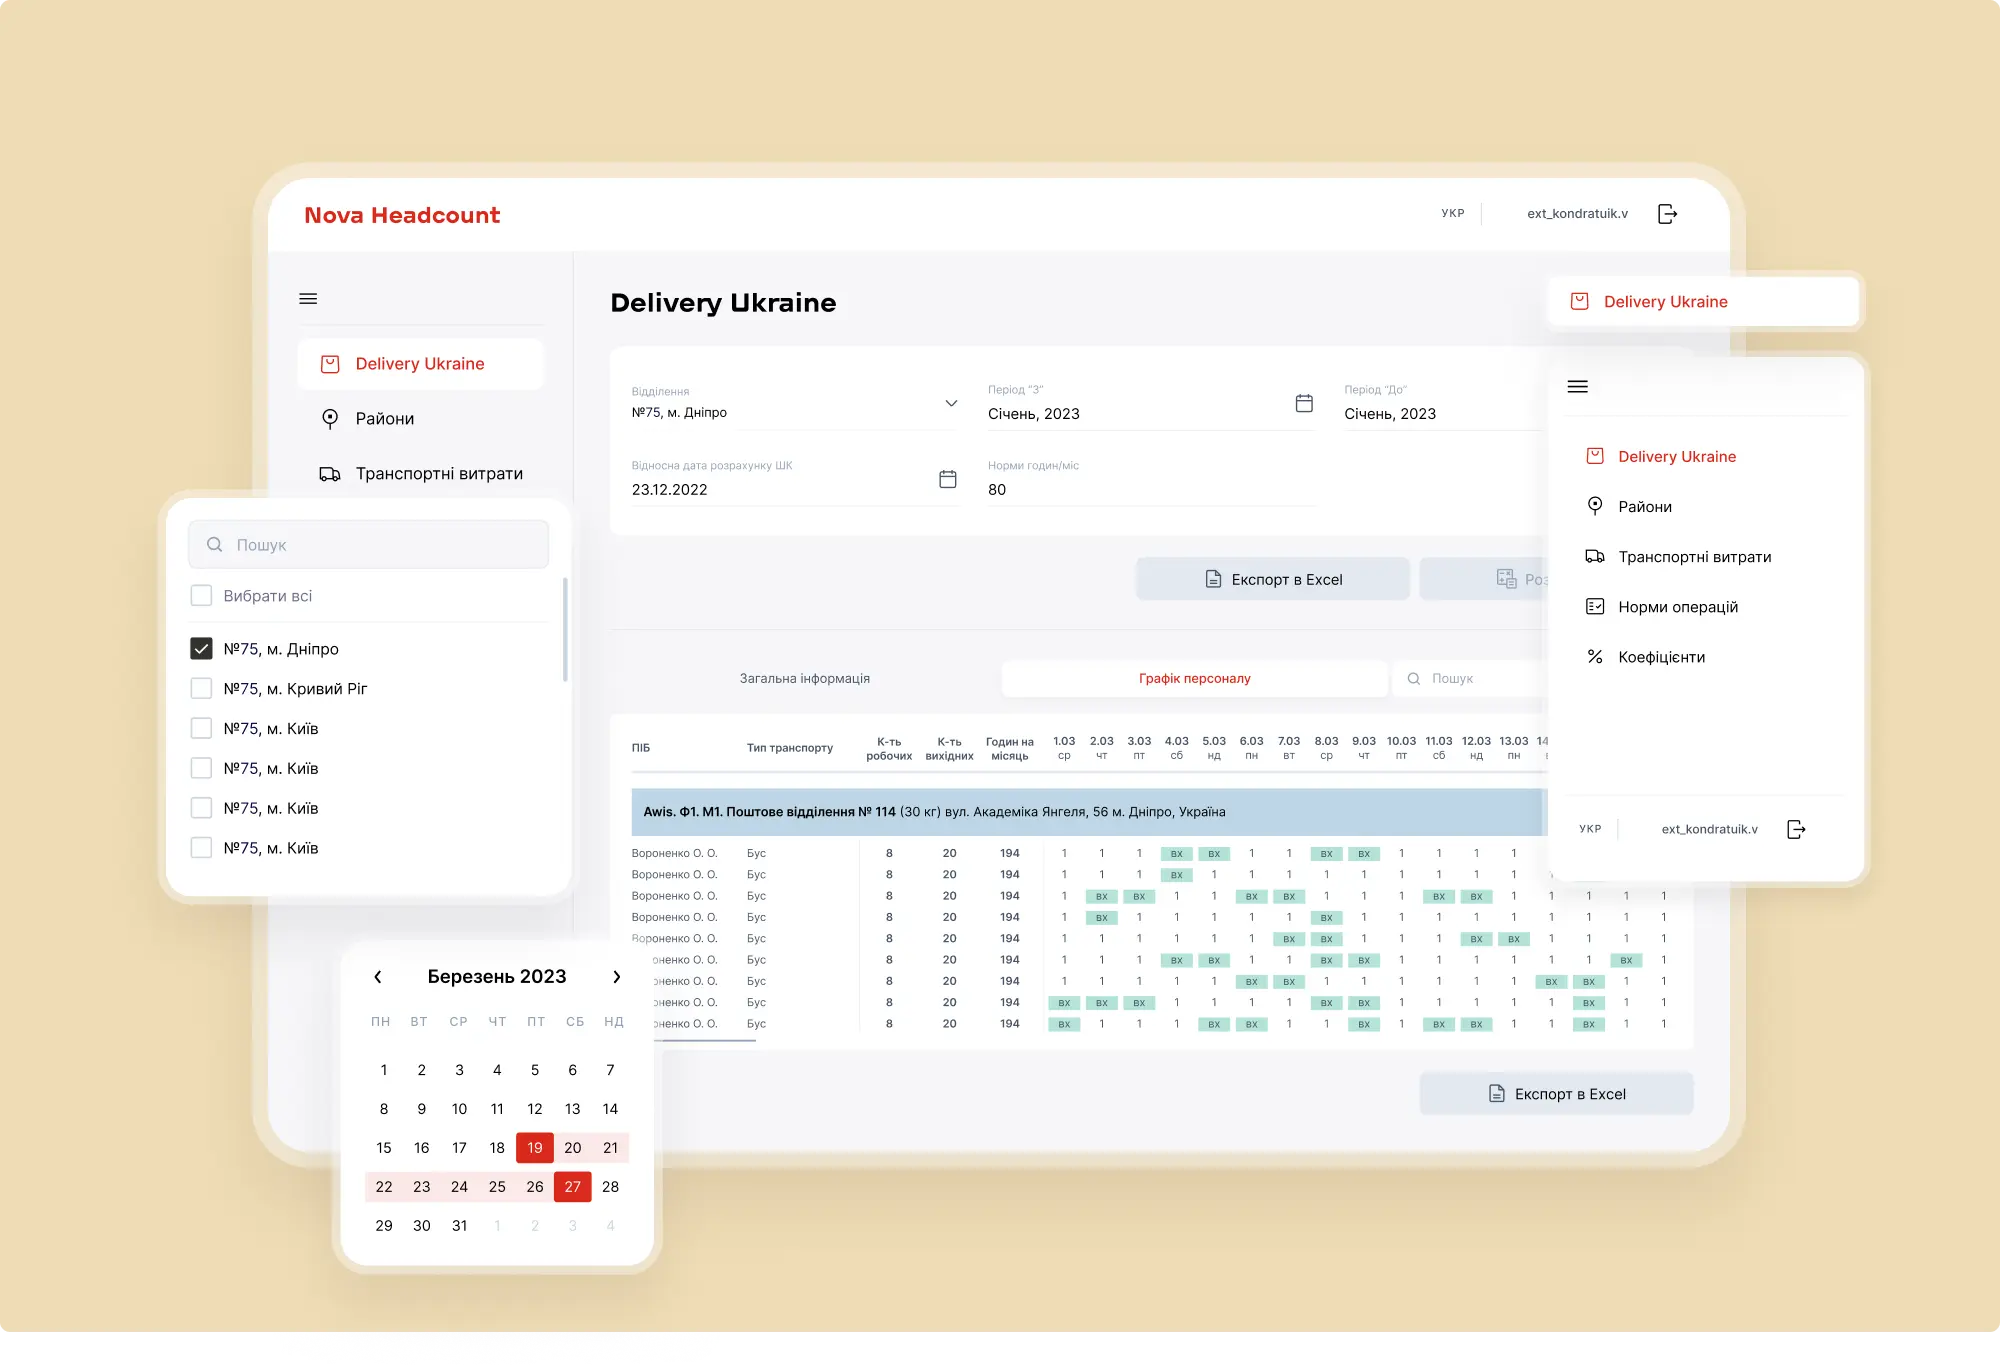Click the calculator icon on the partially hidden button

[x=1506, y=578]
